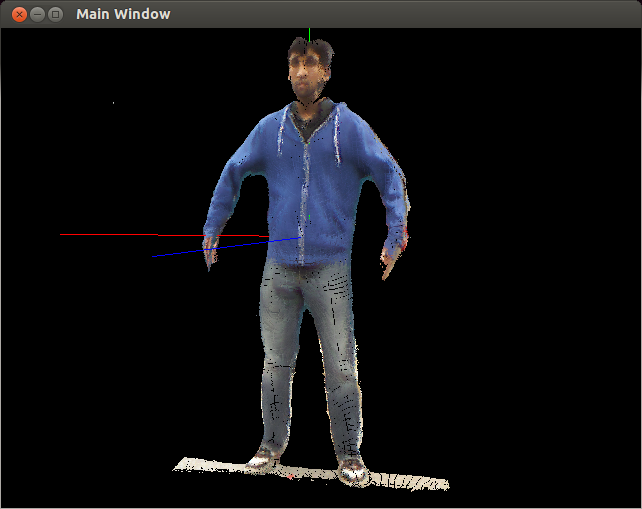Click the 3D scanned person model

coord(307,260)
